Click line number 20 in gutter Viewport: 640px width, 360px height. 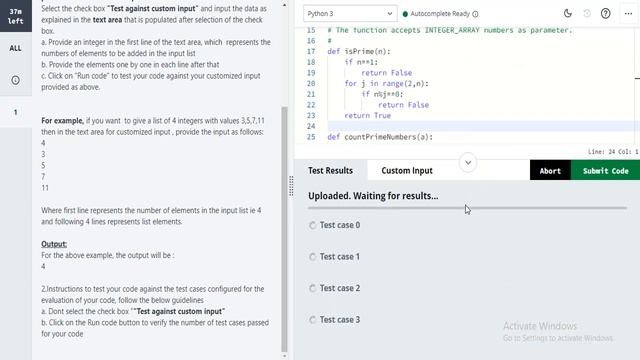[311, 83]
